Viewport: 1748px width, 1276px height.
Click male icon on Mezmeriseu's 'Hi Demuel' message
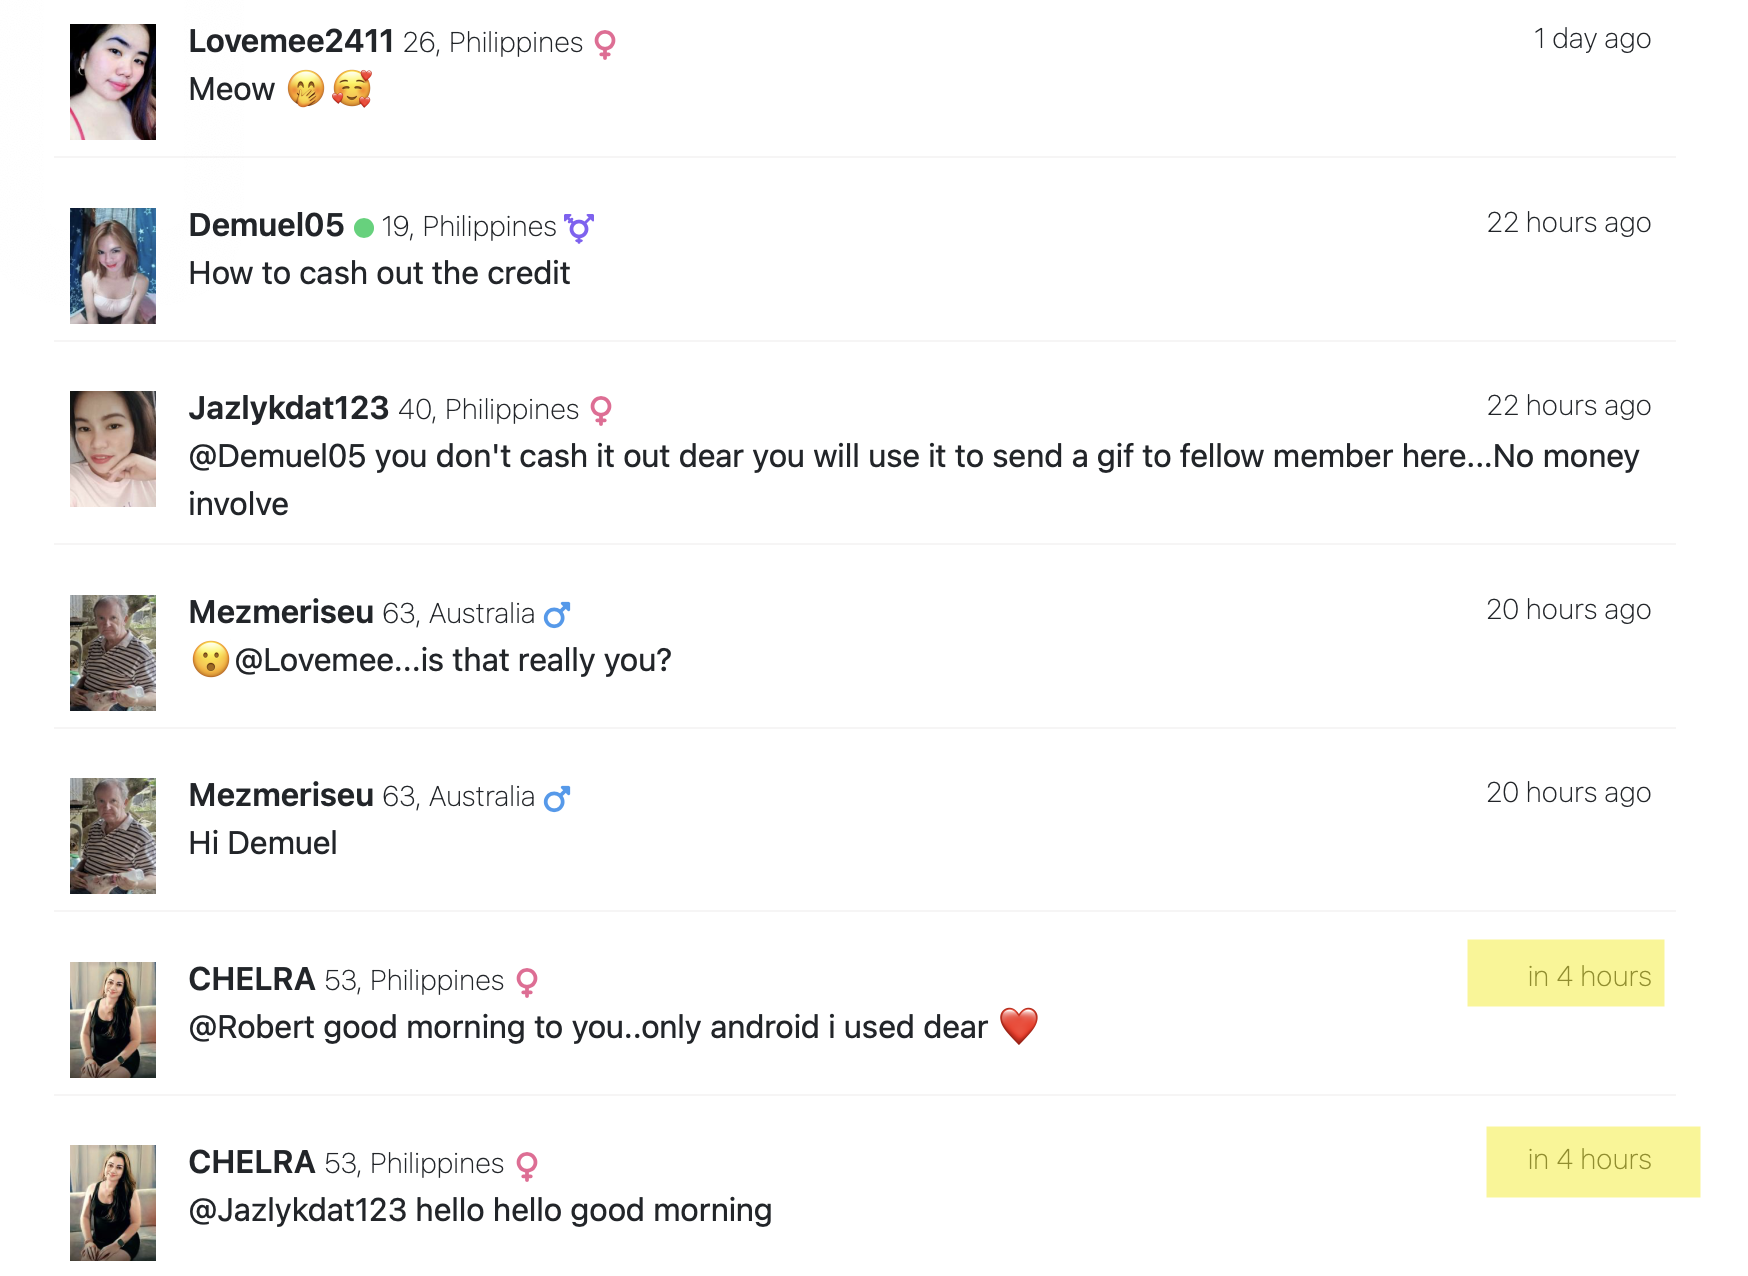coord(557,798)
